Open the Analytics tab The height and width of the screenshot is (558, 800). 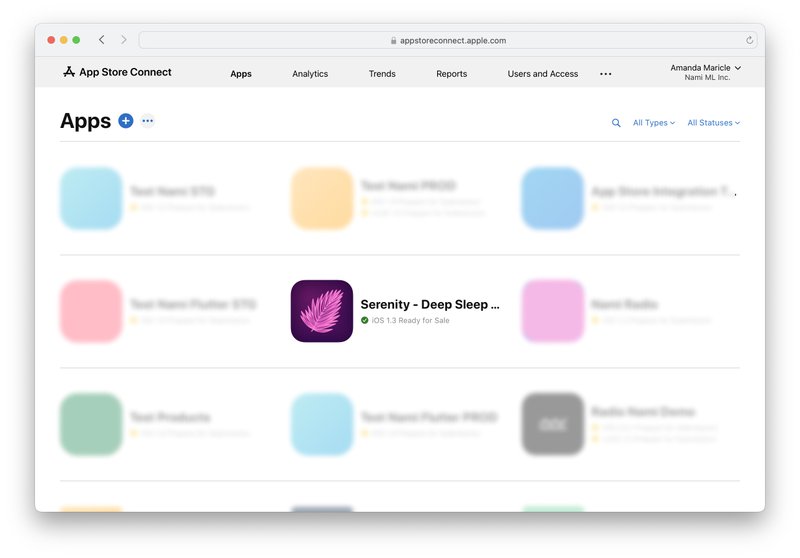click(x=310, y=73)
